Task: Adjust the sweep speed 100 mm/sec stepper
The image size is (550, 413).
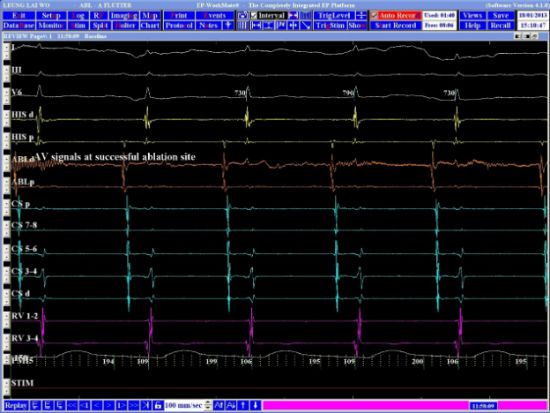Action: click(x=208, y=406)
